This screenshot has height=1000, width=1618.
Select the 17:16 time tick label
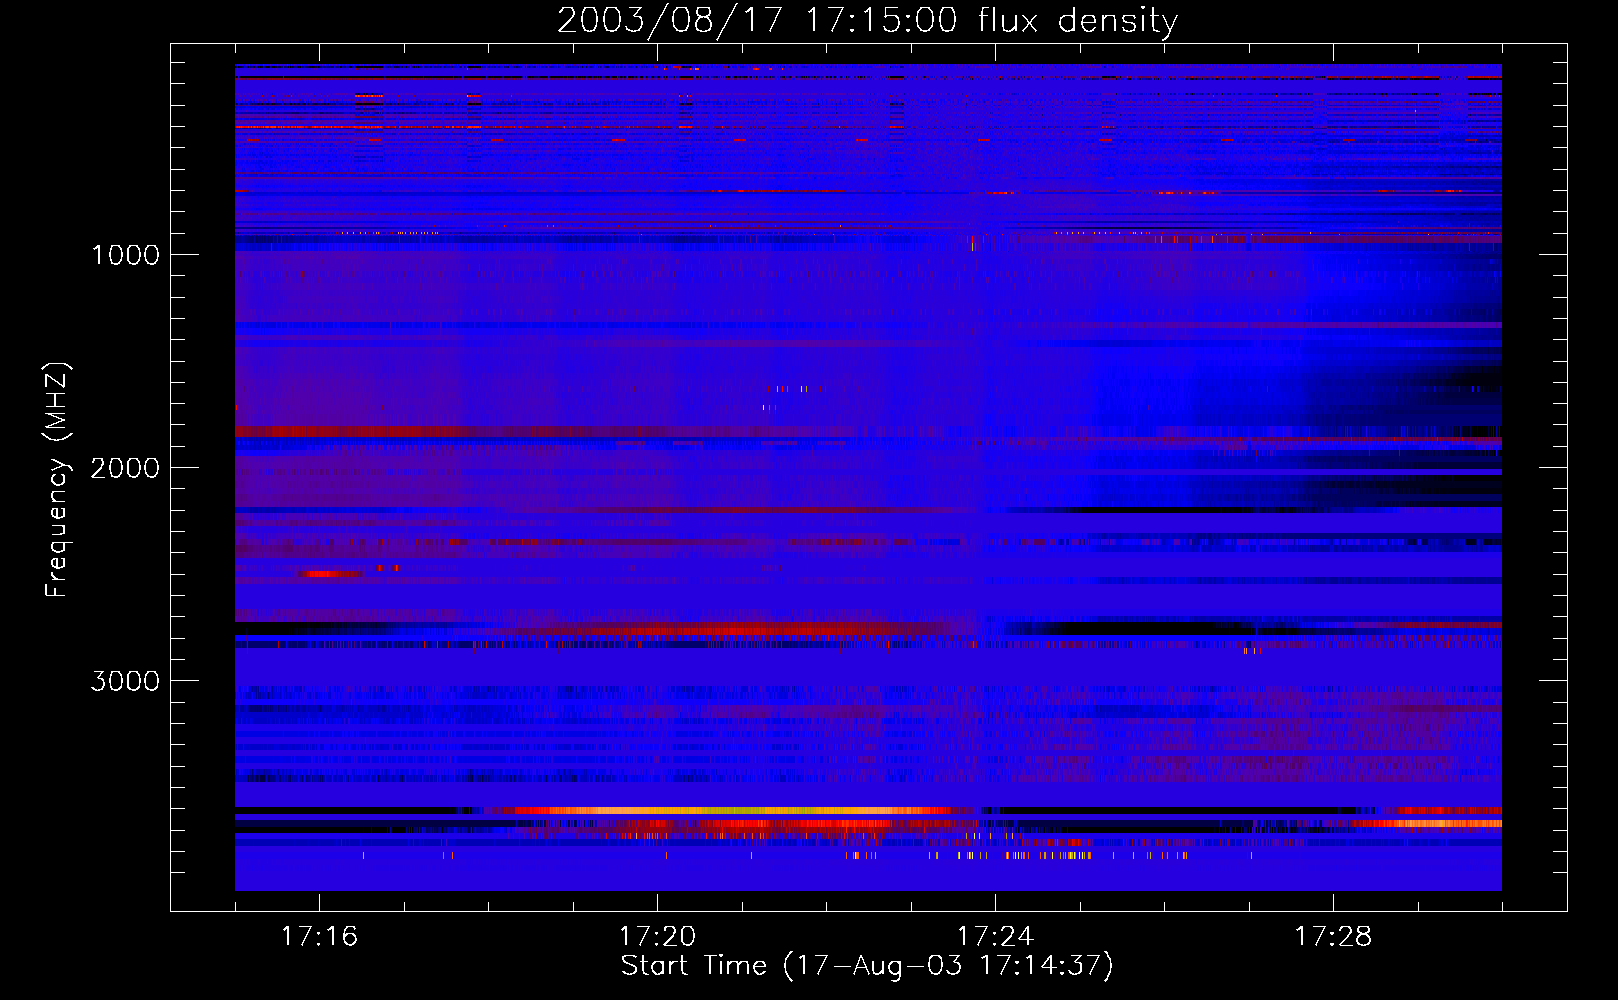(x=319, y=937)
